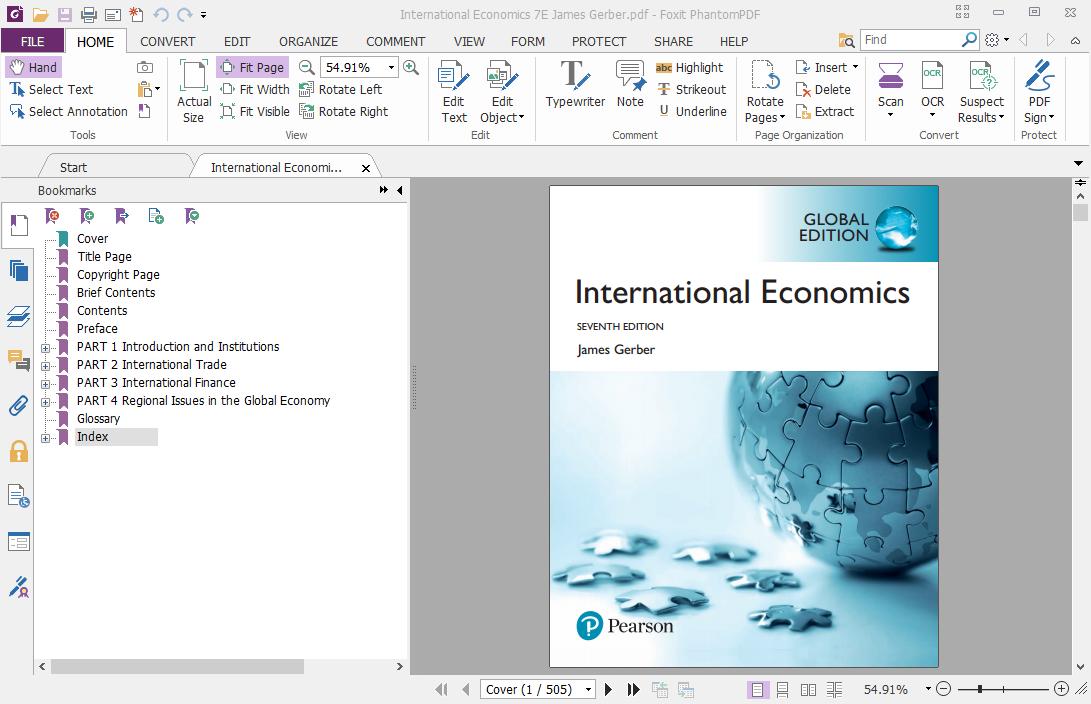Enable the Hand tool
1091x704 pixels.
click(33, 67)
